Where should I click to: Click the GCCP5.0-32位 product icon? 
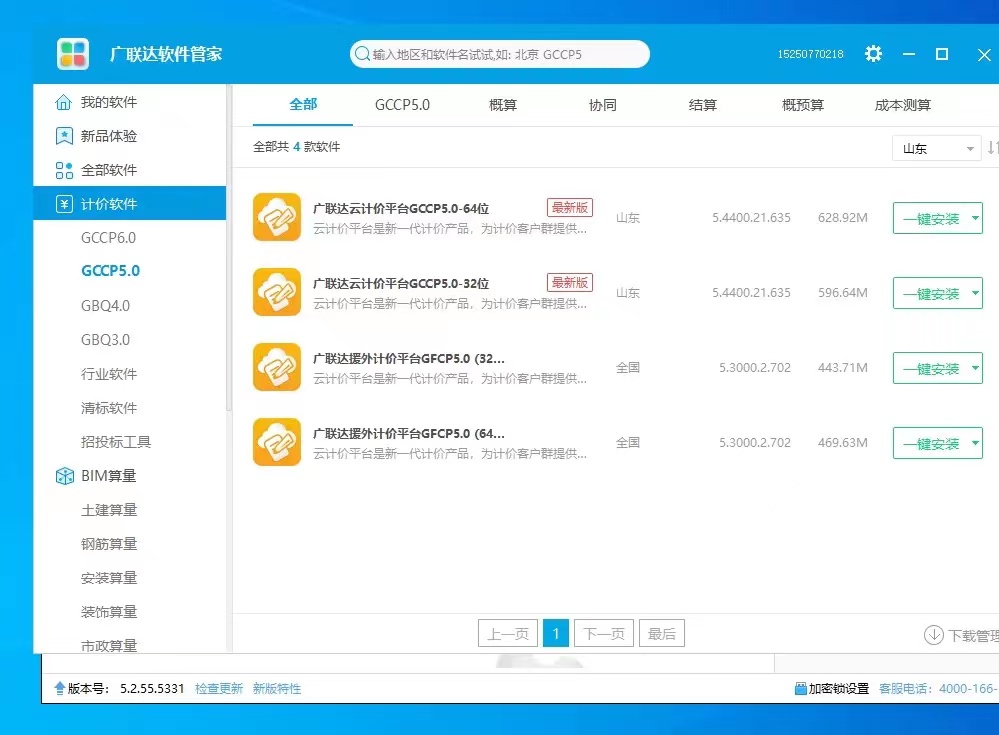(277, 292)
